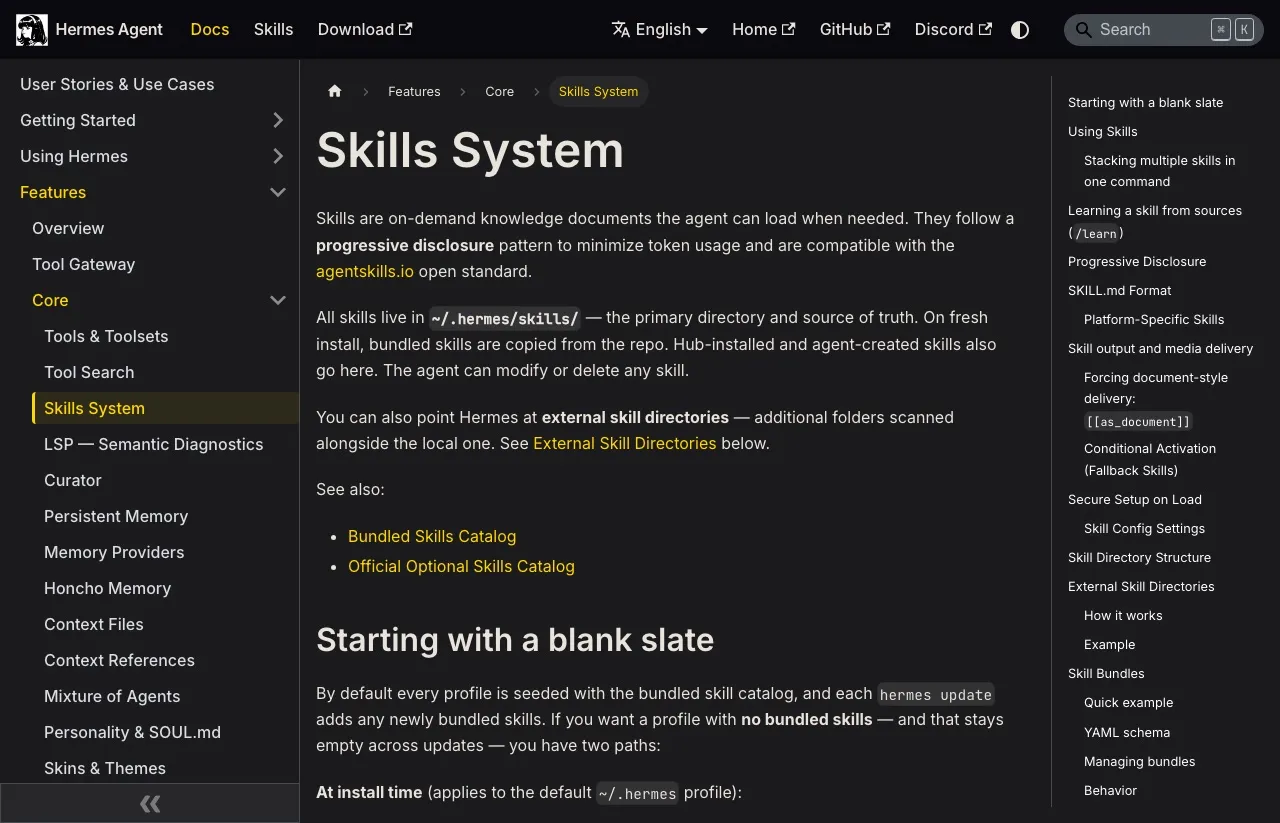This screenshot has height=823, width=1280.
Task: Follow the External Skill Directories link
Action: tap(625, 443)
